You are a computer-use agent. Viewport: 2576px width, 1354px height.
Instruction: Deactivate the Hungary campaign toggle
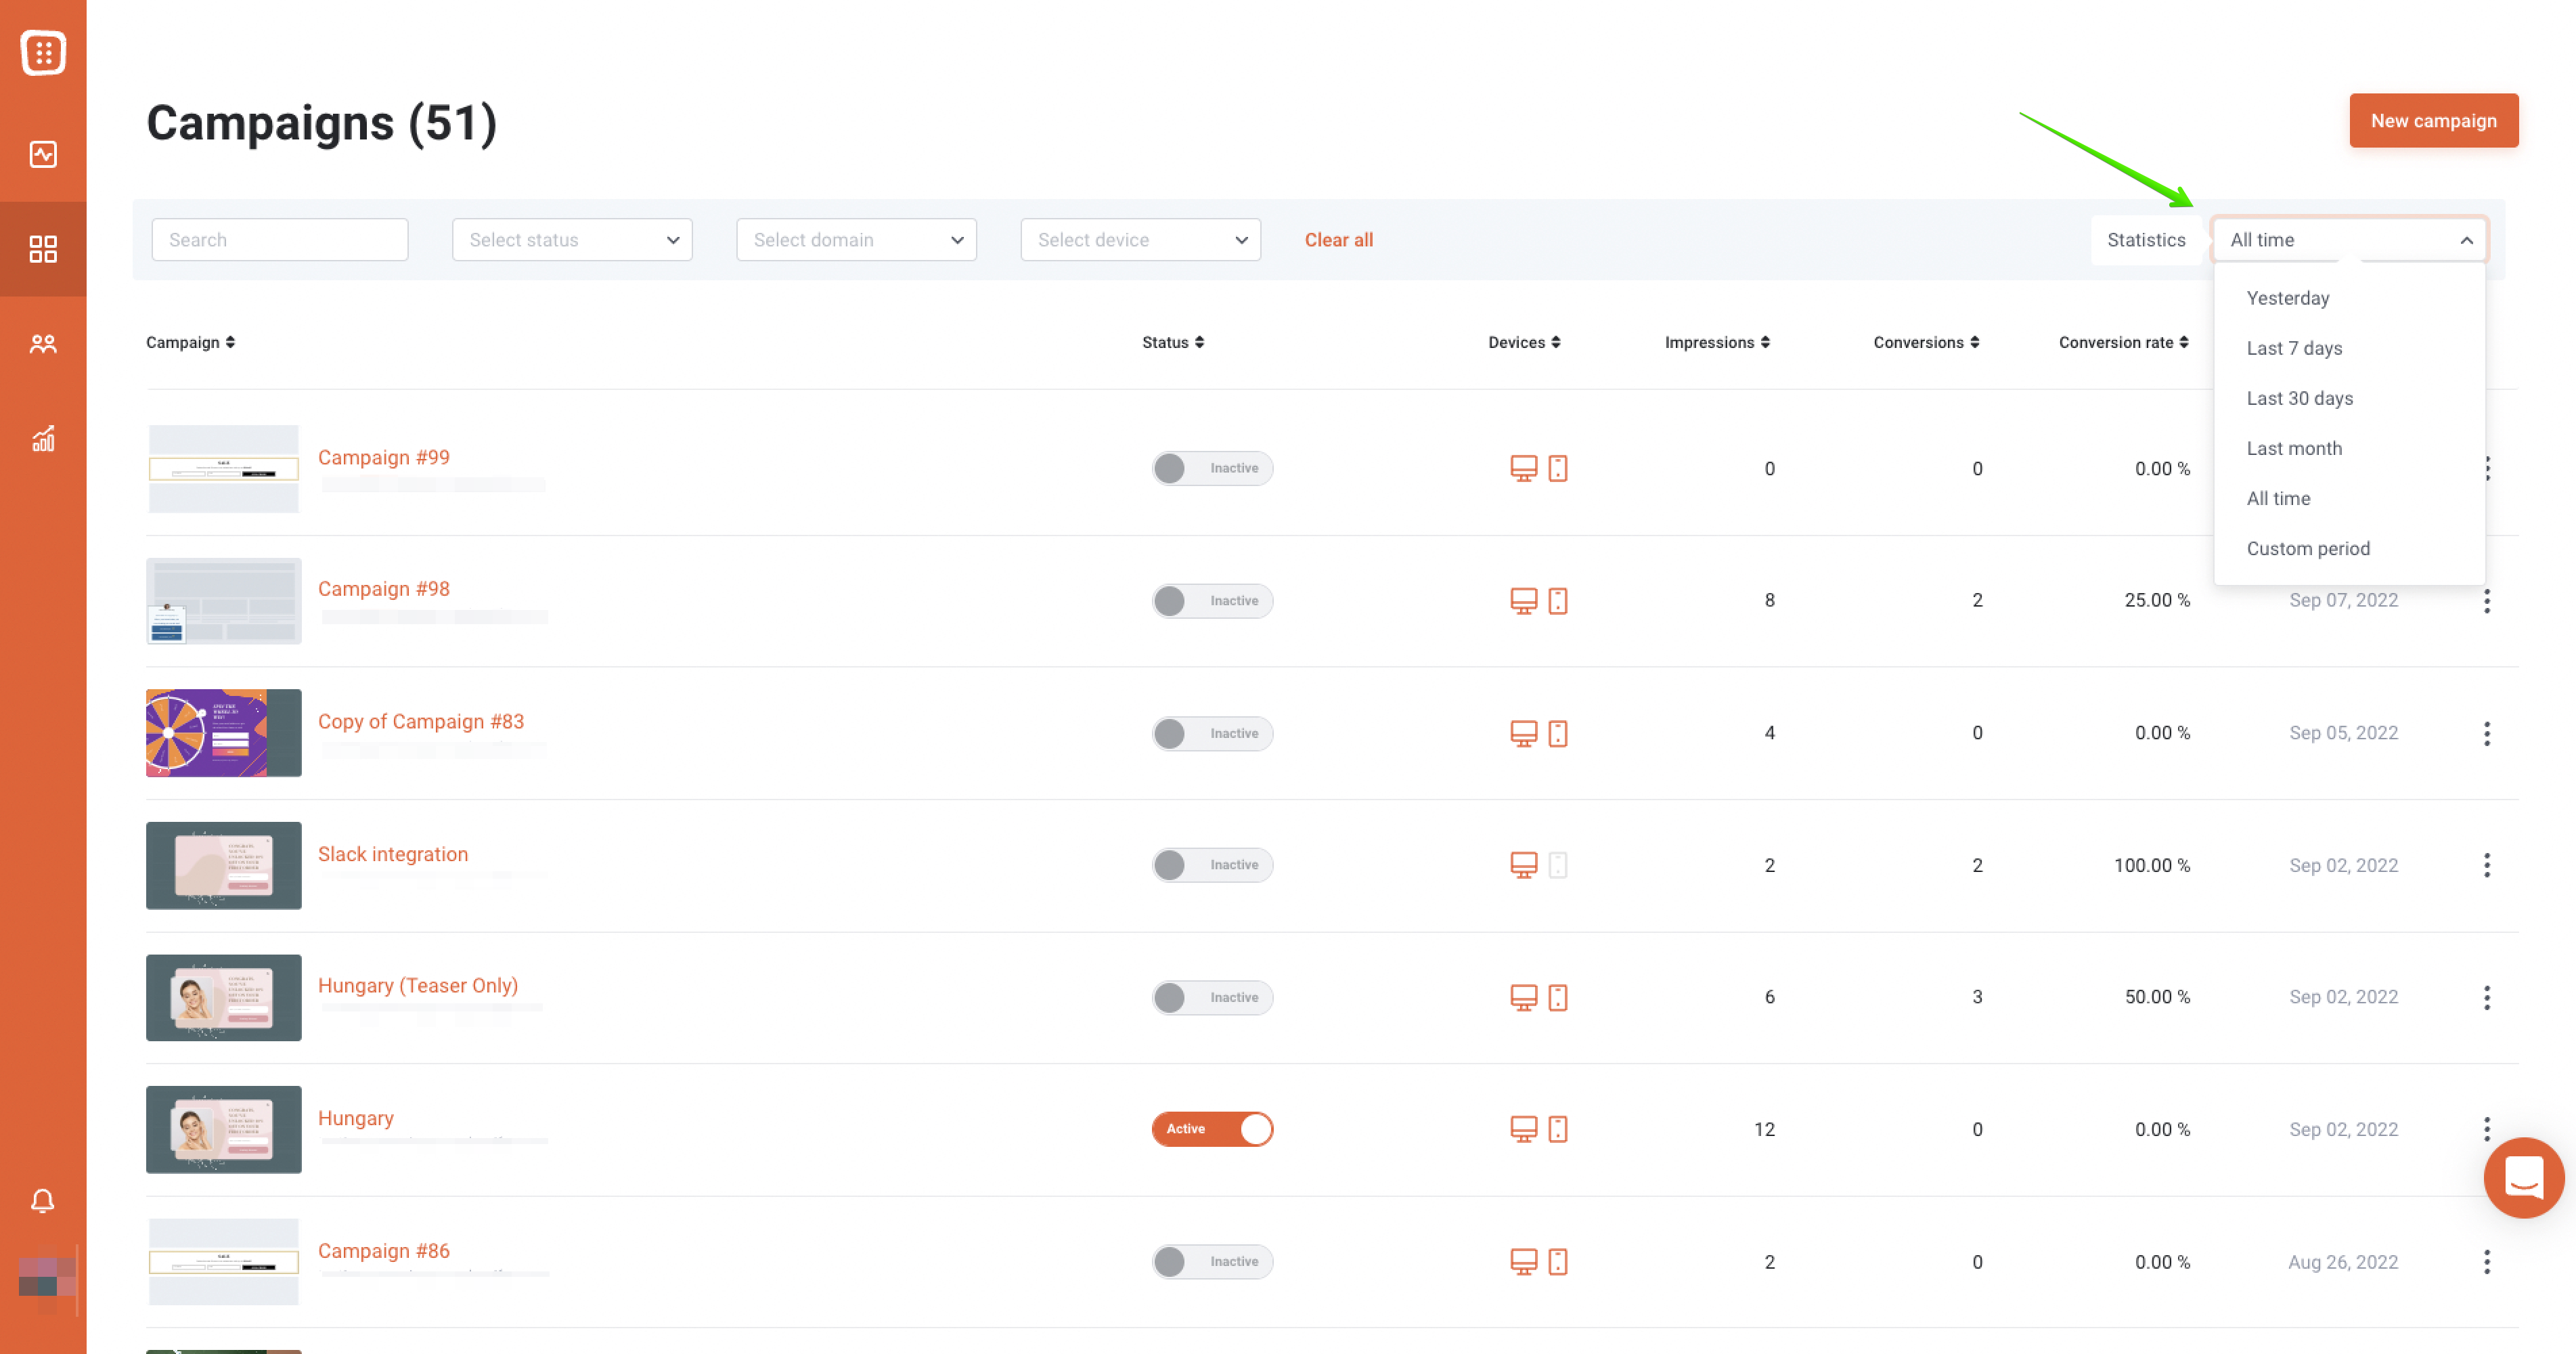tap(1212, 1129)
